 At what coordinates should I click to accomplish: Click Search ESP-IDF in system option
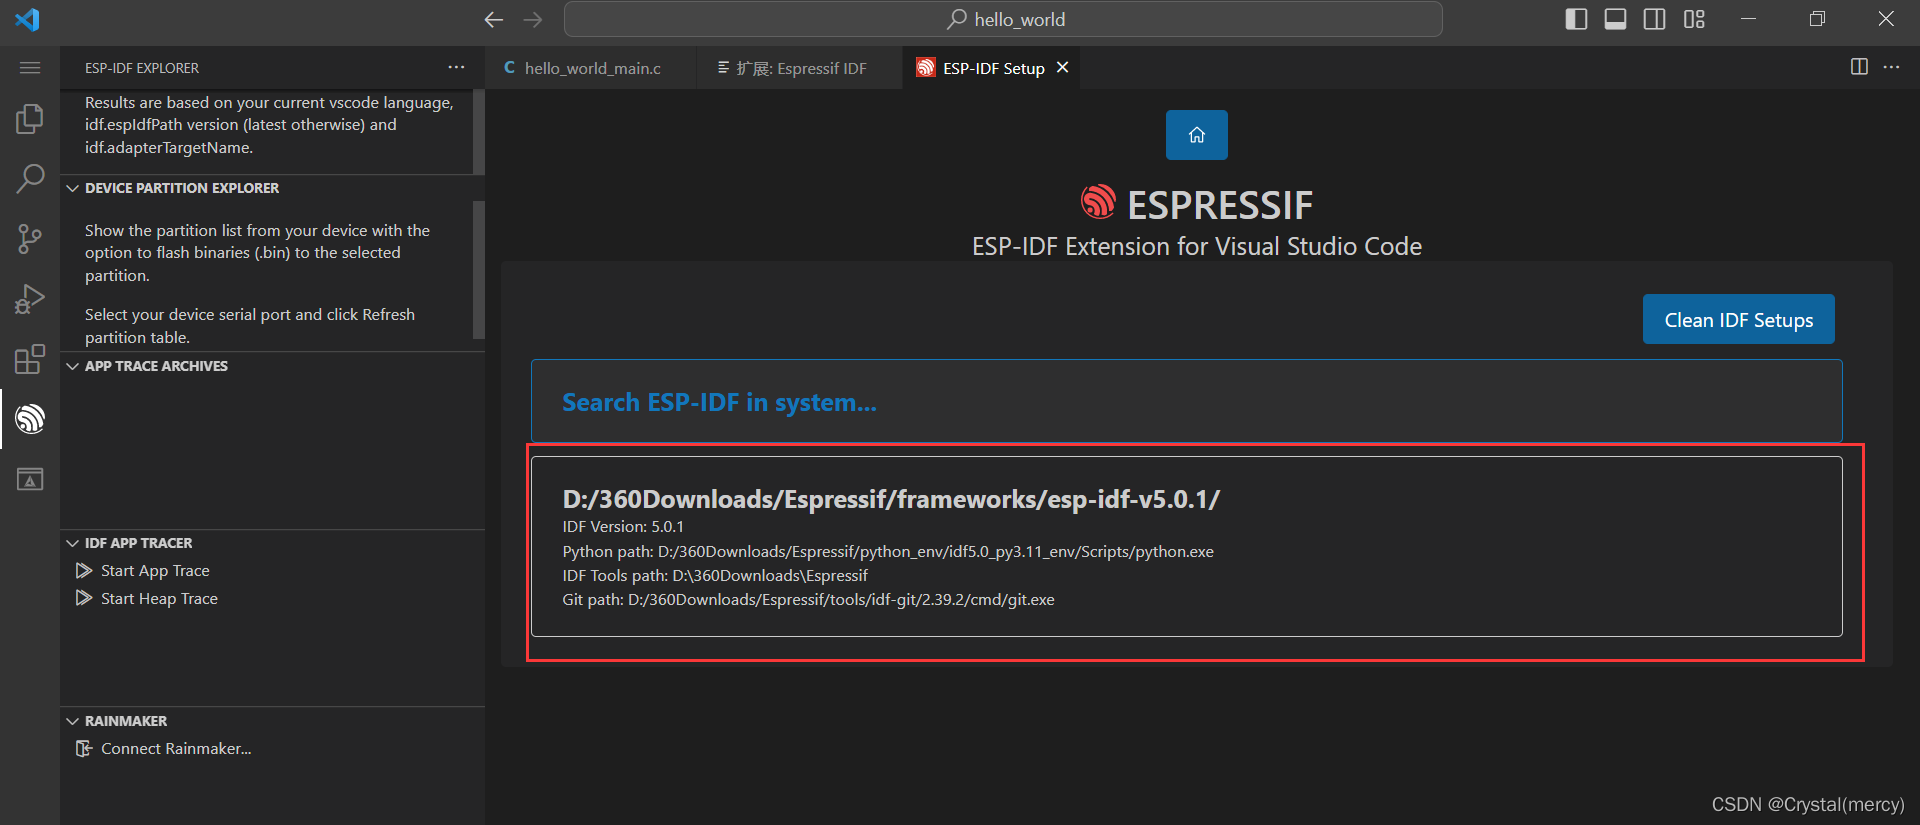point(1186,401)
